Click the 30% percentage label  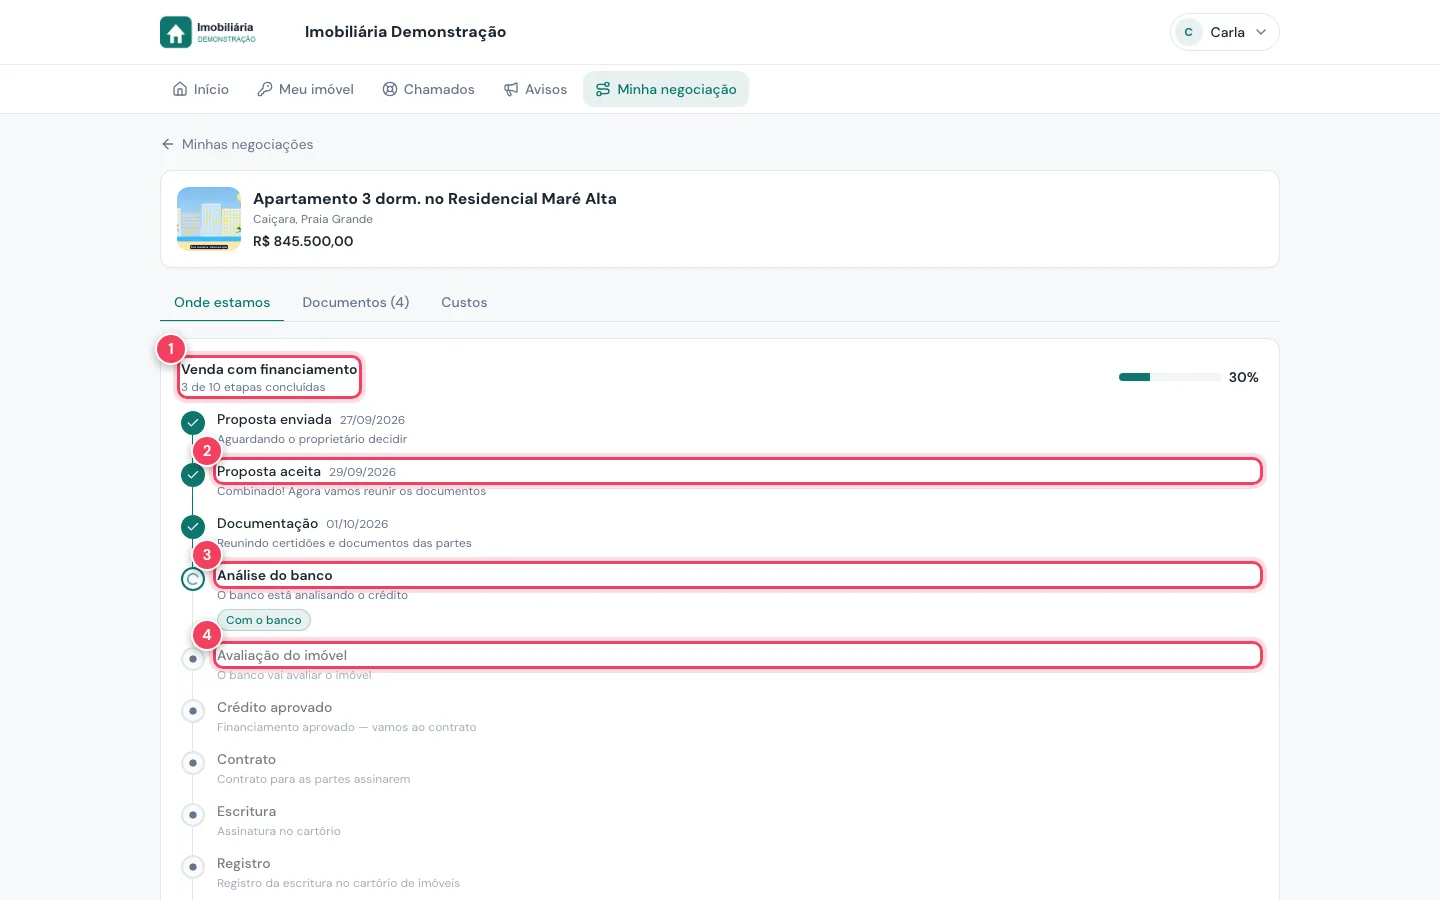click(1244, 377)
